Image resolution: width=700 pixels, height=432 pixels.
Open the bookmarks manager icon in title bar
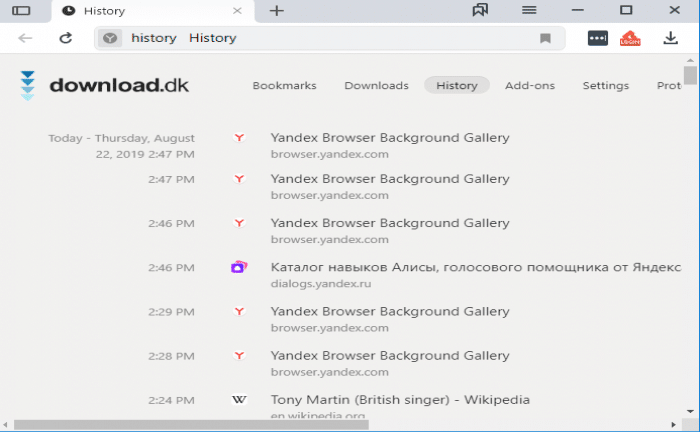tap(480, 10)
